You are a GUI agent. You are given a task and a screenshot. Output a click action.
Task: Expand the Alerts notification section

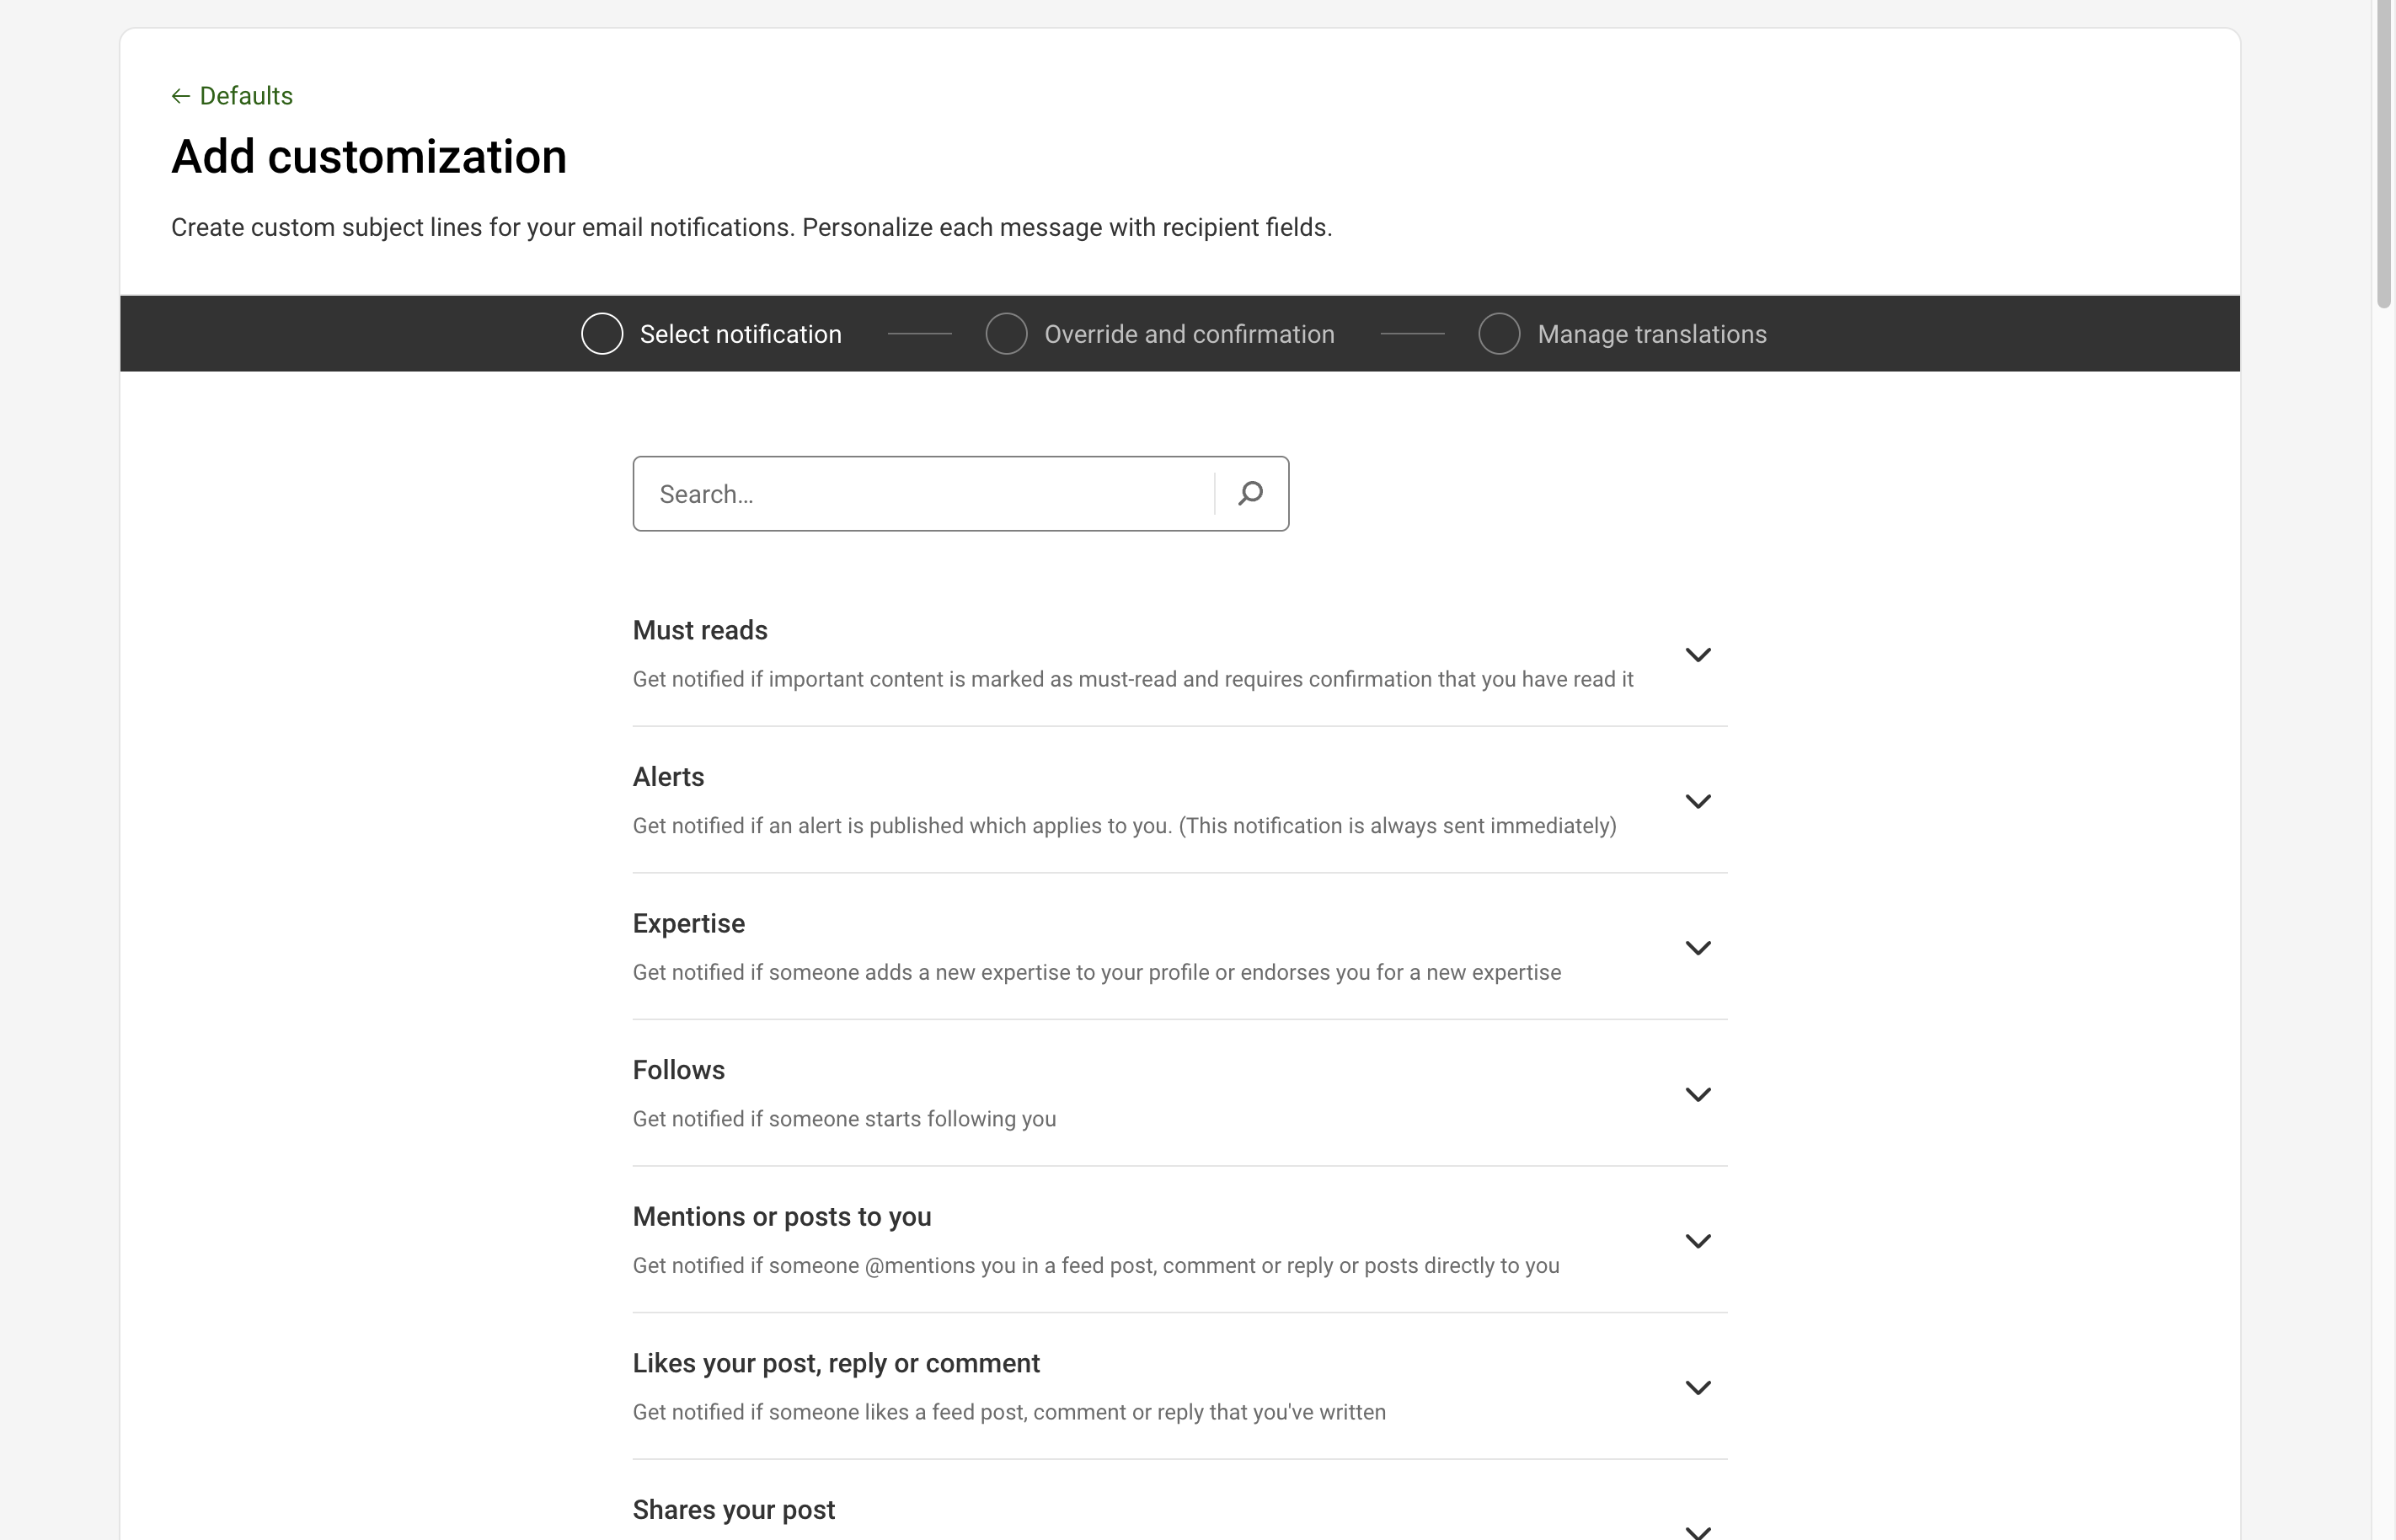pyautogui.click(x=1697, y=800)
